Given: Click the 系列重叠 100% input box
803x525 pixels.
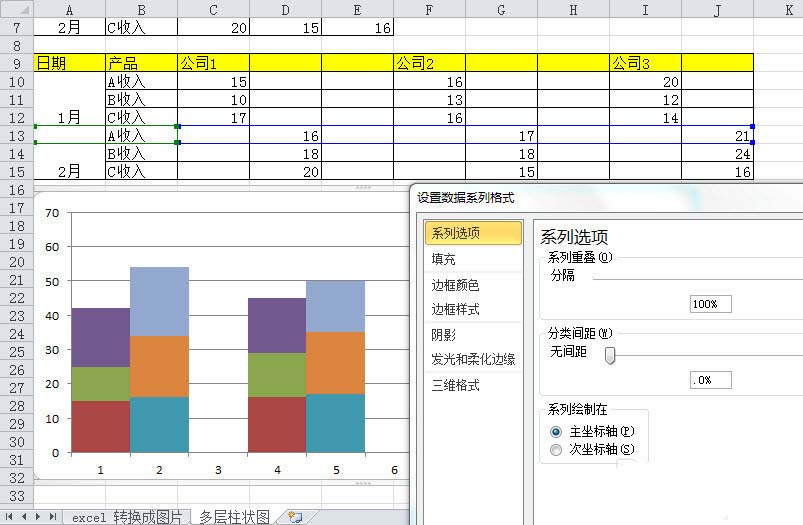Looking at the screenshot, I should (710, 304).
